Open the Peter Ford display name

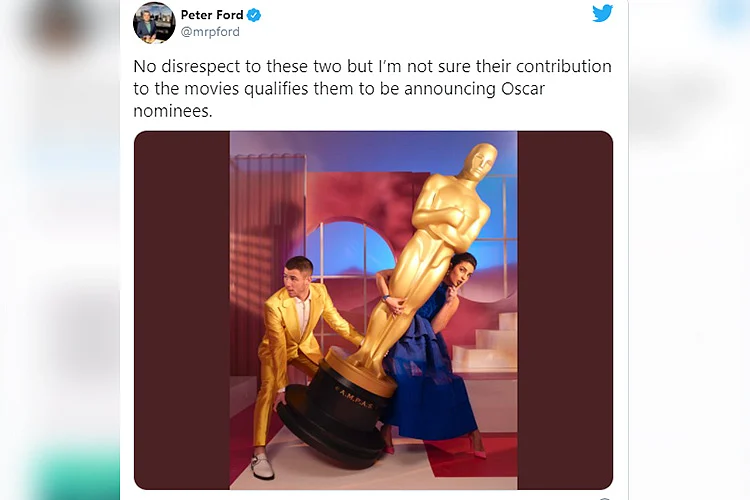[212, 15]
